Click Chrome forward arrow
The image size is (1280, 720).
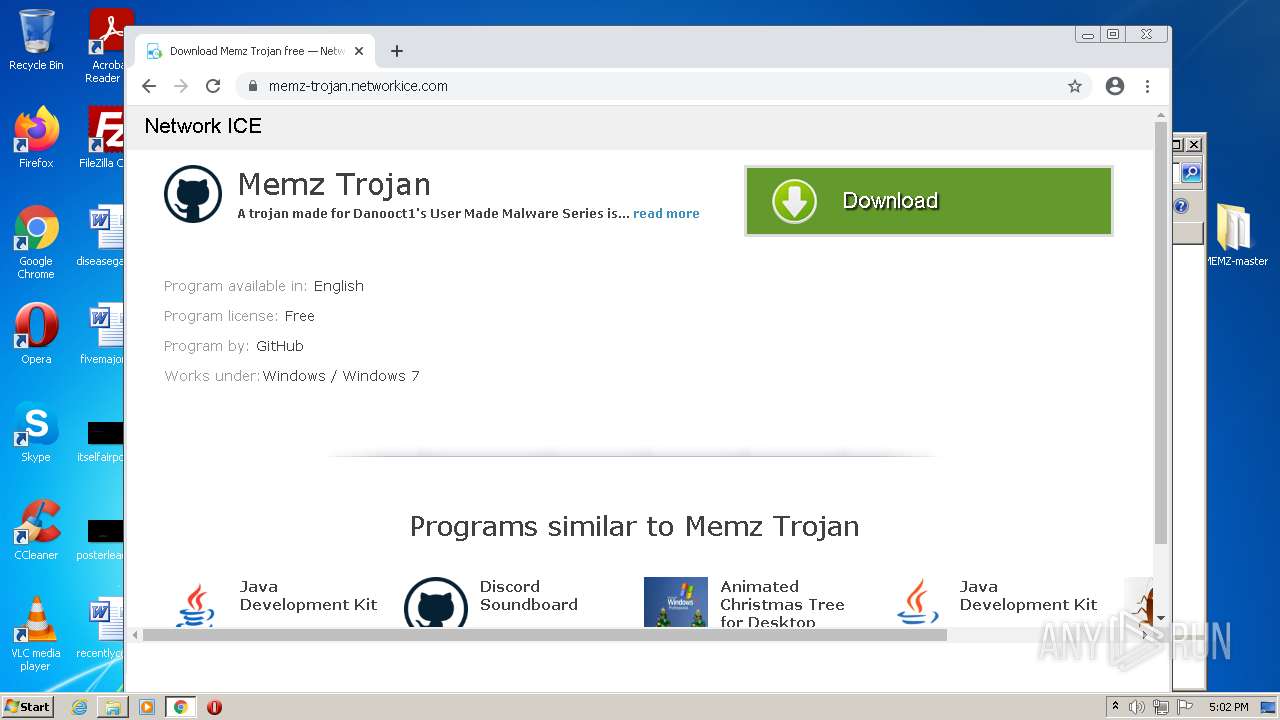click(x=181, y=86)
